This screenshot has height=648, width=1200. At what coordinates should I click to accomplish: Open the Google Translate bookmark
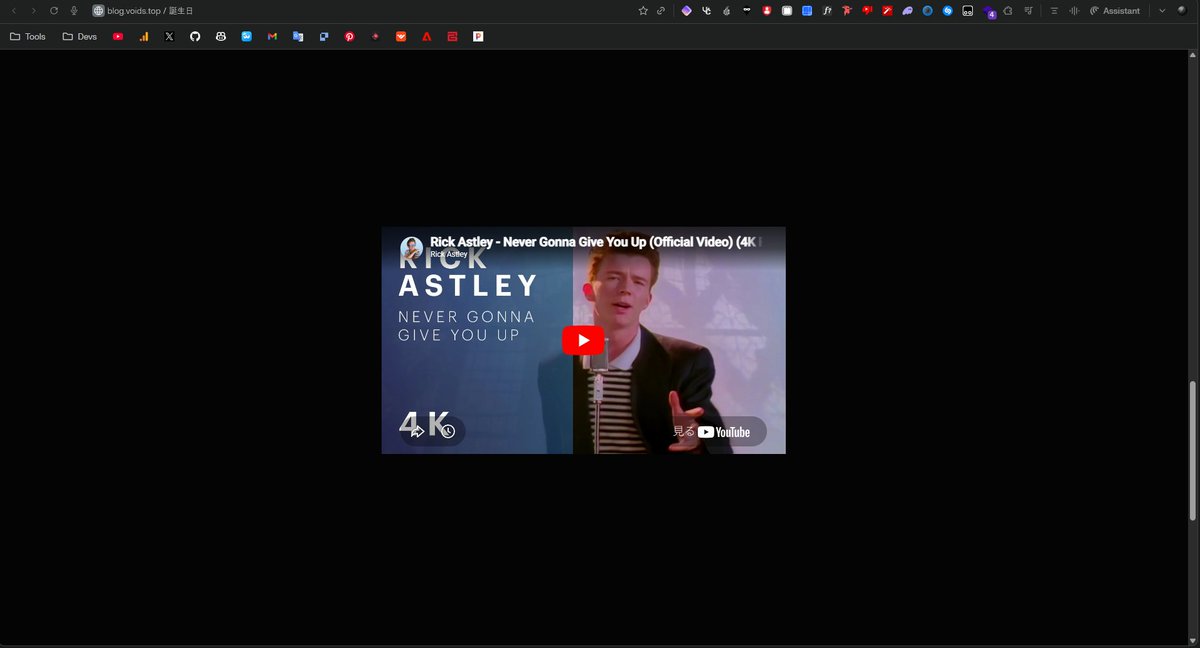[x=298, y=36]
